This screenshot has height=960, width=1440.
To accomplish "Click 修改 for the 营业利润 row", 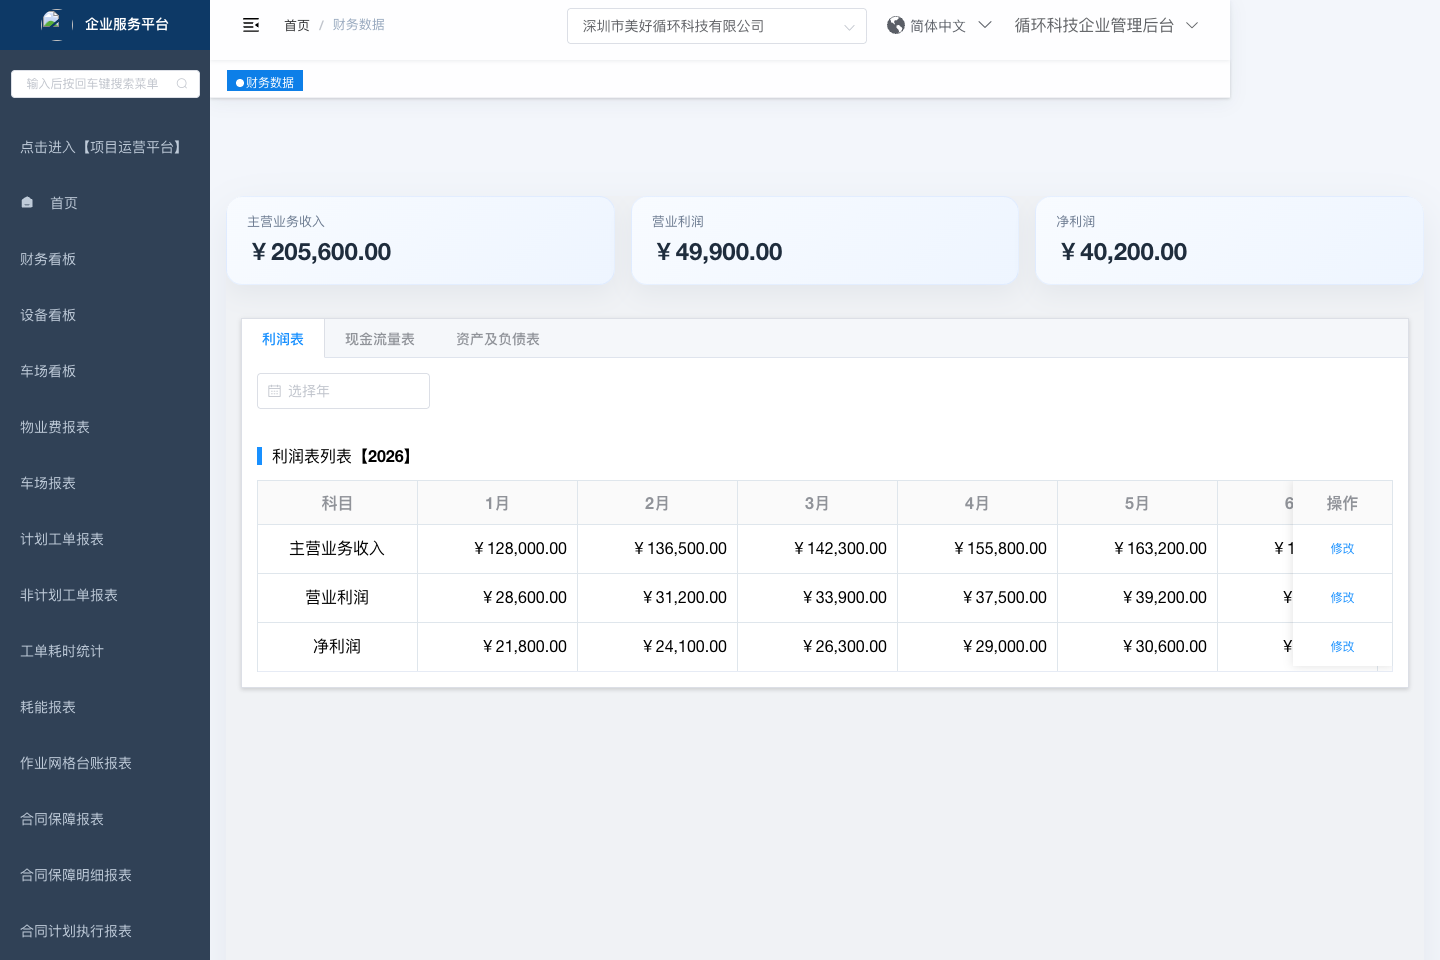I will (x=1342, y=598).
